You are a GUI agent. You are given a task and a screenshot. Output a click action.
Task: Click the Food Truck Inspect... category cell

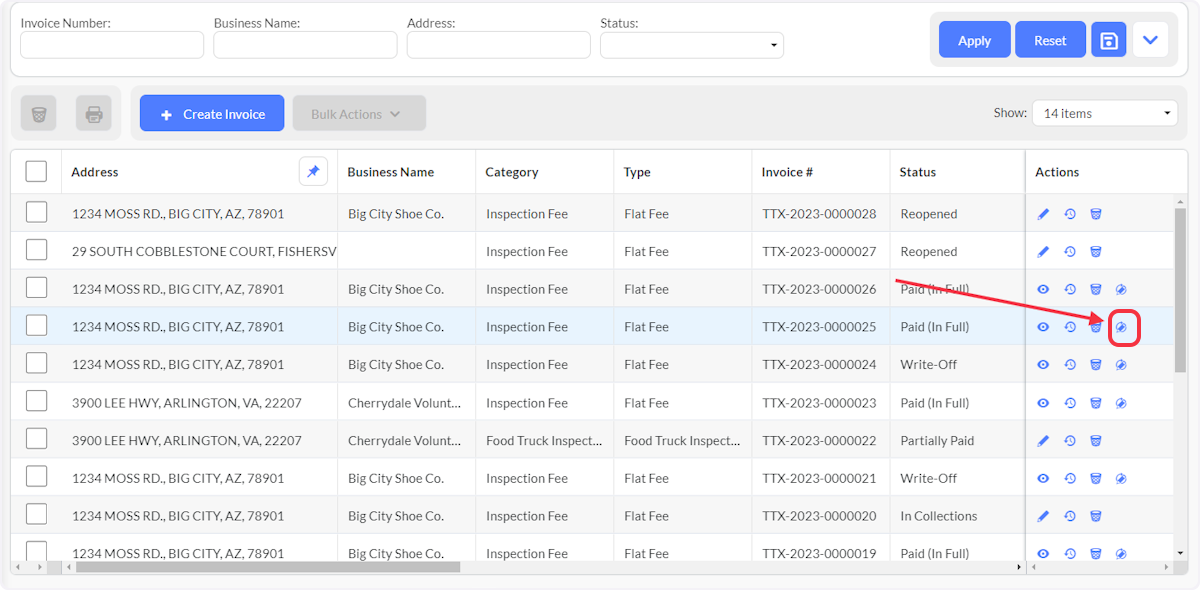coord(544,441)
